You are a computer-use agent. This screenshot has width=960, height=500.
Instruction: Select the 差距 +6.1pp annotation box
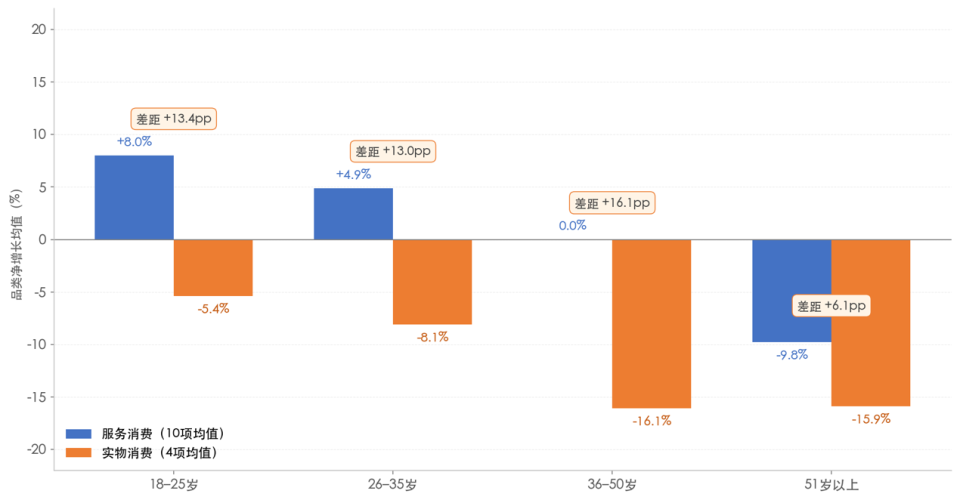pos(831,306)
